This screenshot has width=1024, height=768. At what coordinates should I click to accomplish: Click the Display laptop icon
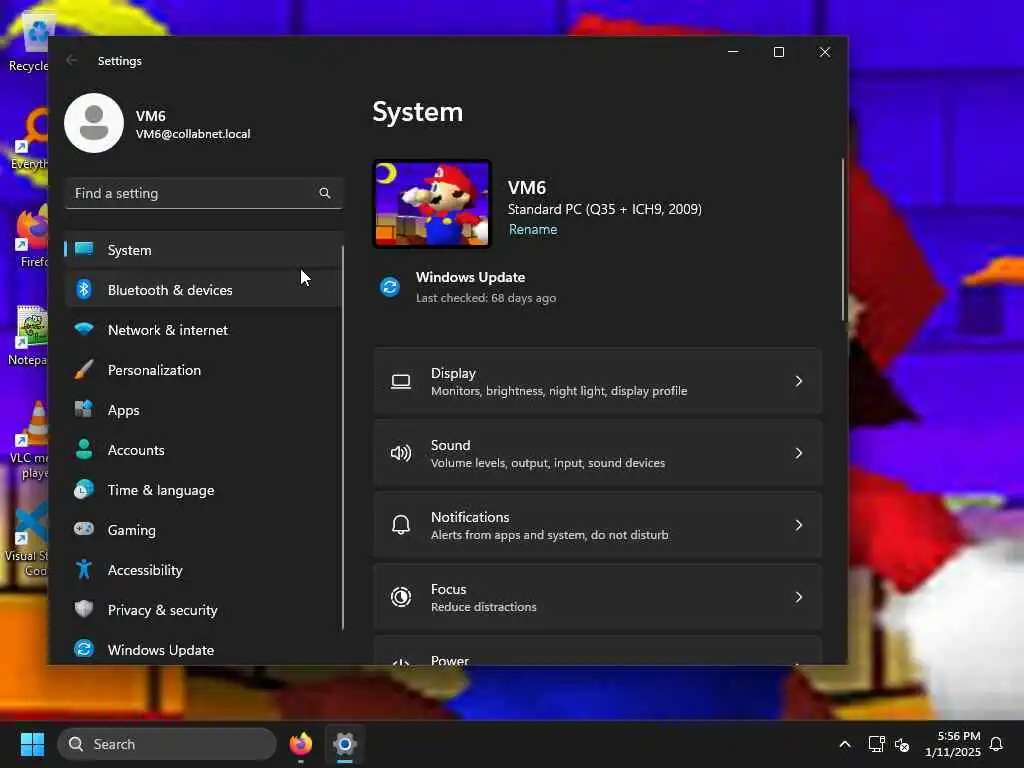[x=400, y=381]
